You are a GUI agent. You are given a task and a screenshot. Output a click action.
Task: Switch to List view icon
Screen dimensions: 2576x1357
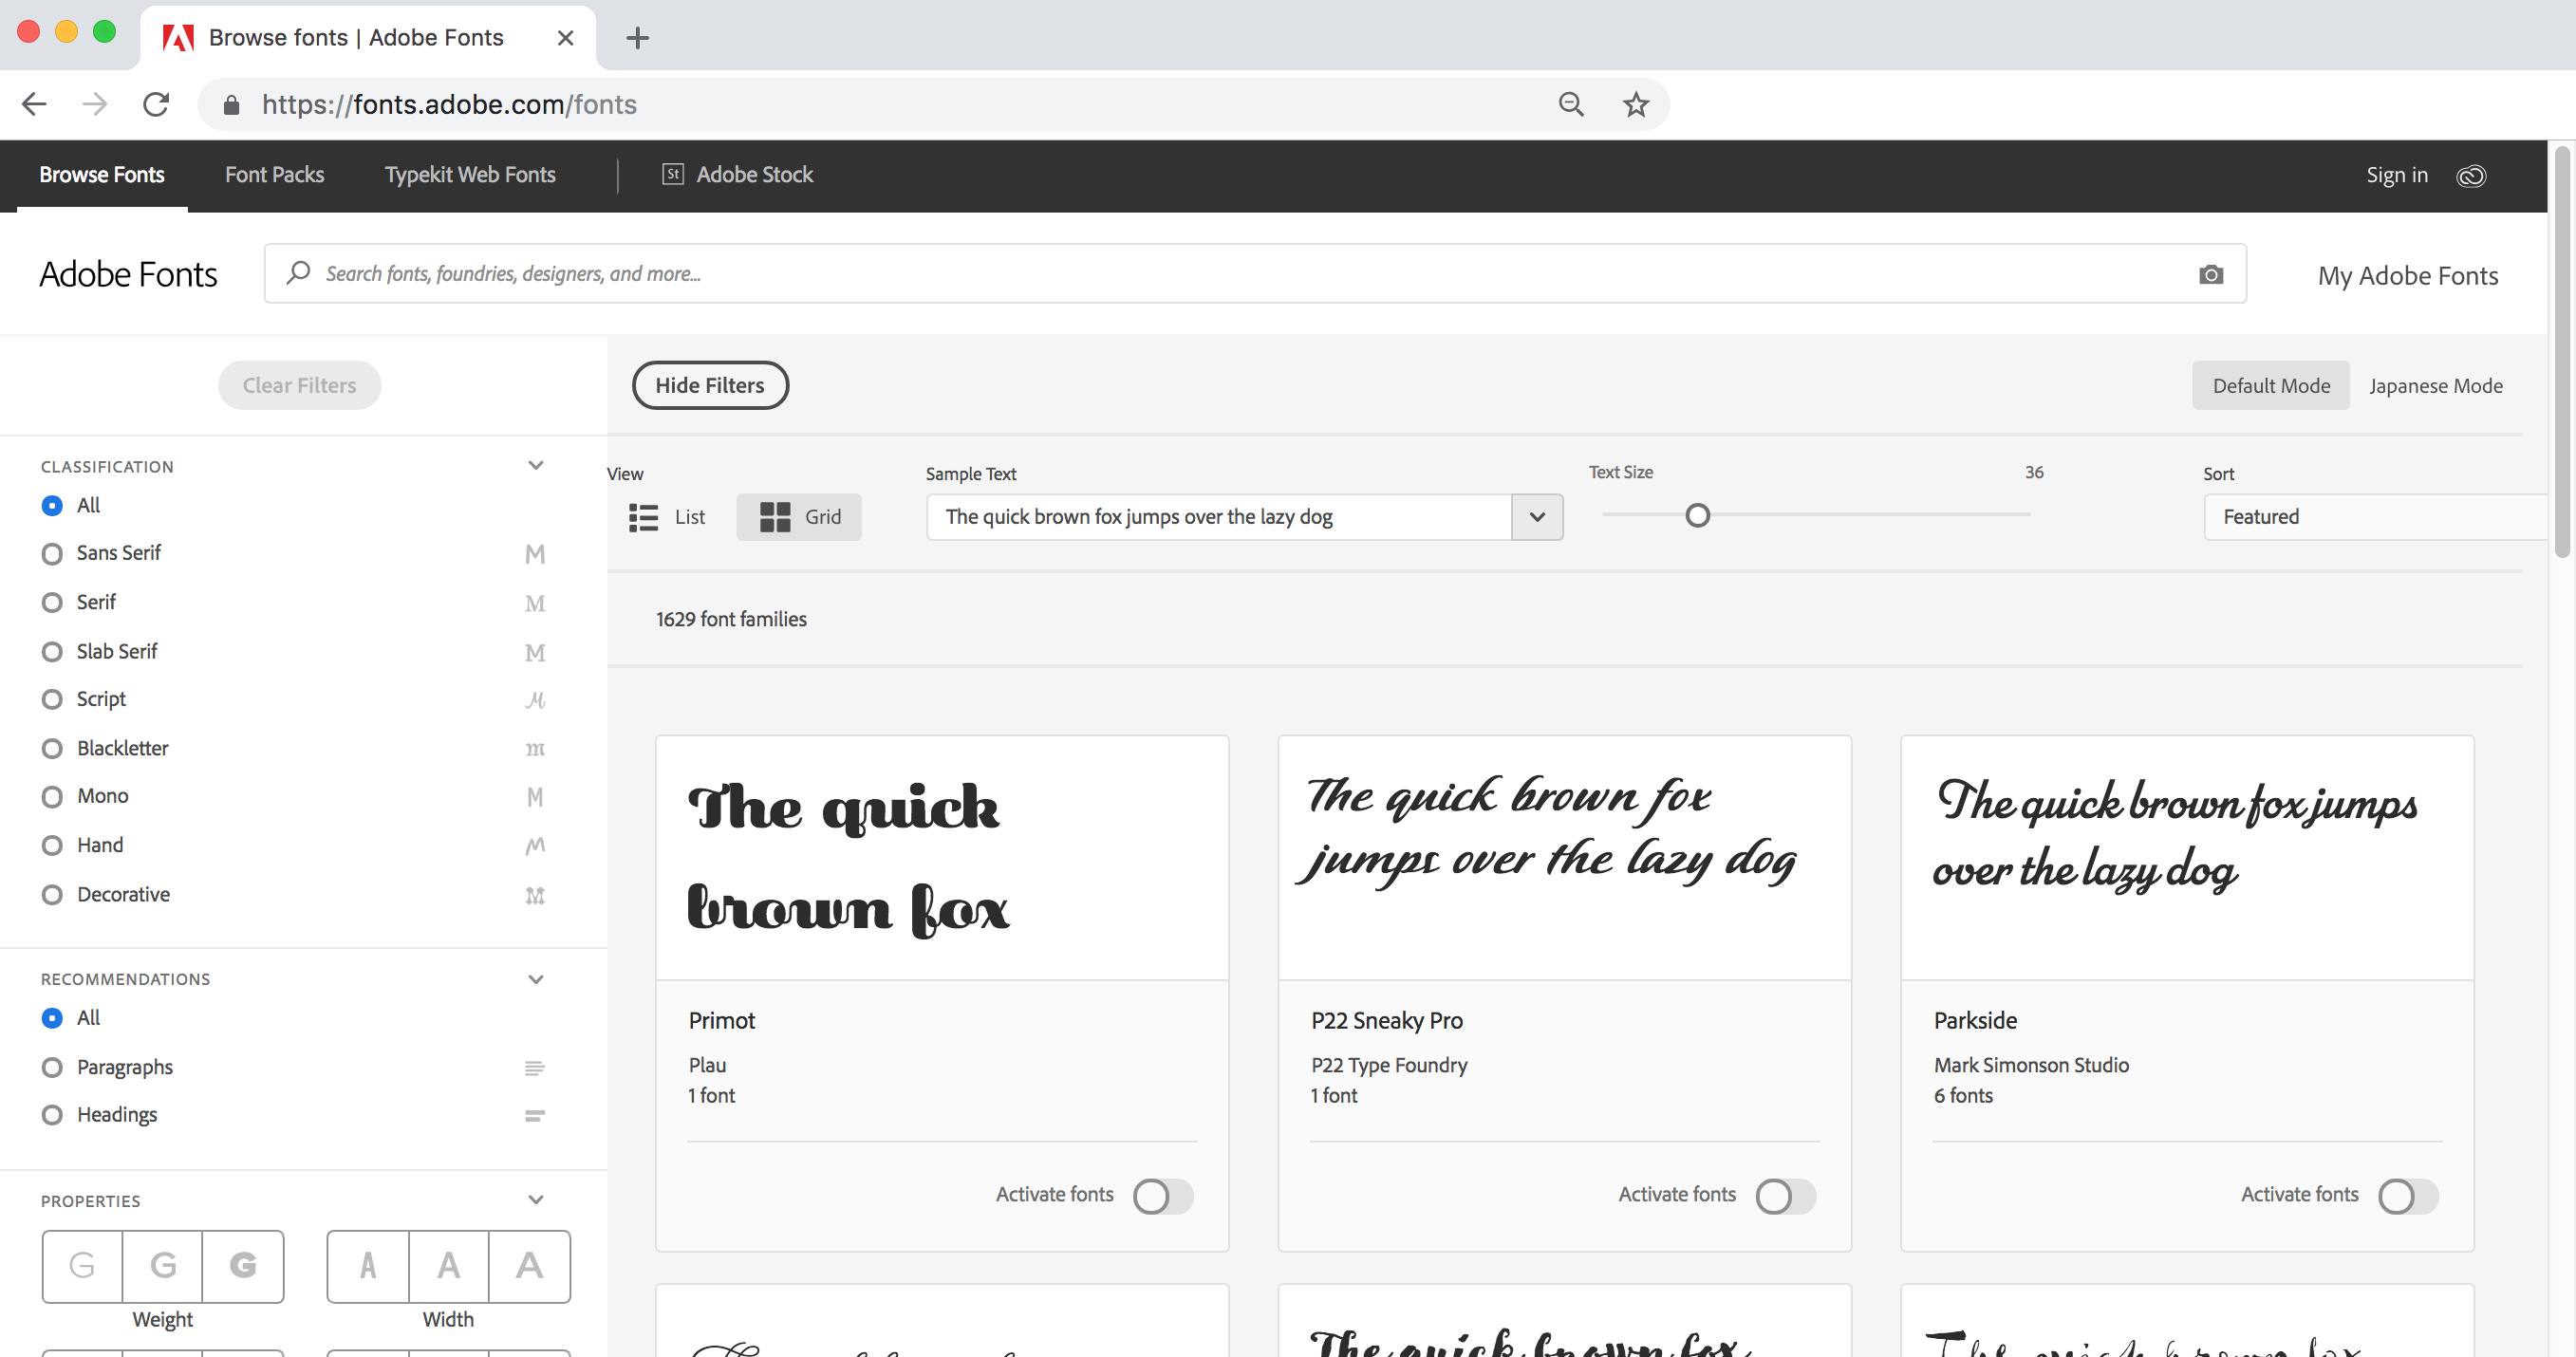point(643,517)
